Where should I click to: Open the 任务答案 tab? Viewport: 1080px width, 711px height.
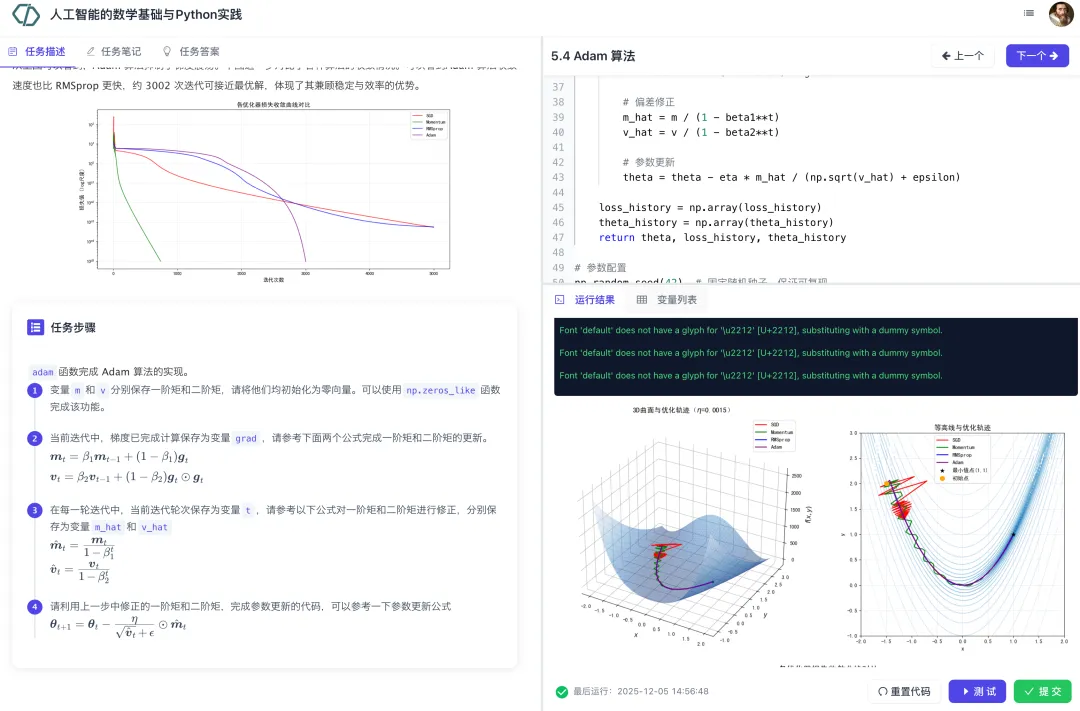(191, 51)
